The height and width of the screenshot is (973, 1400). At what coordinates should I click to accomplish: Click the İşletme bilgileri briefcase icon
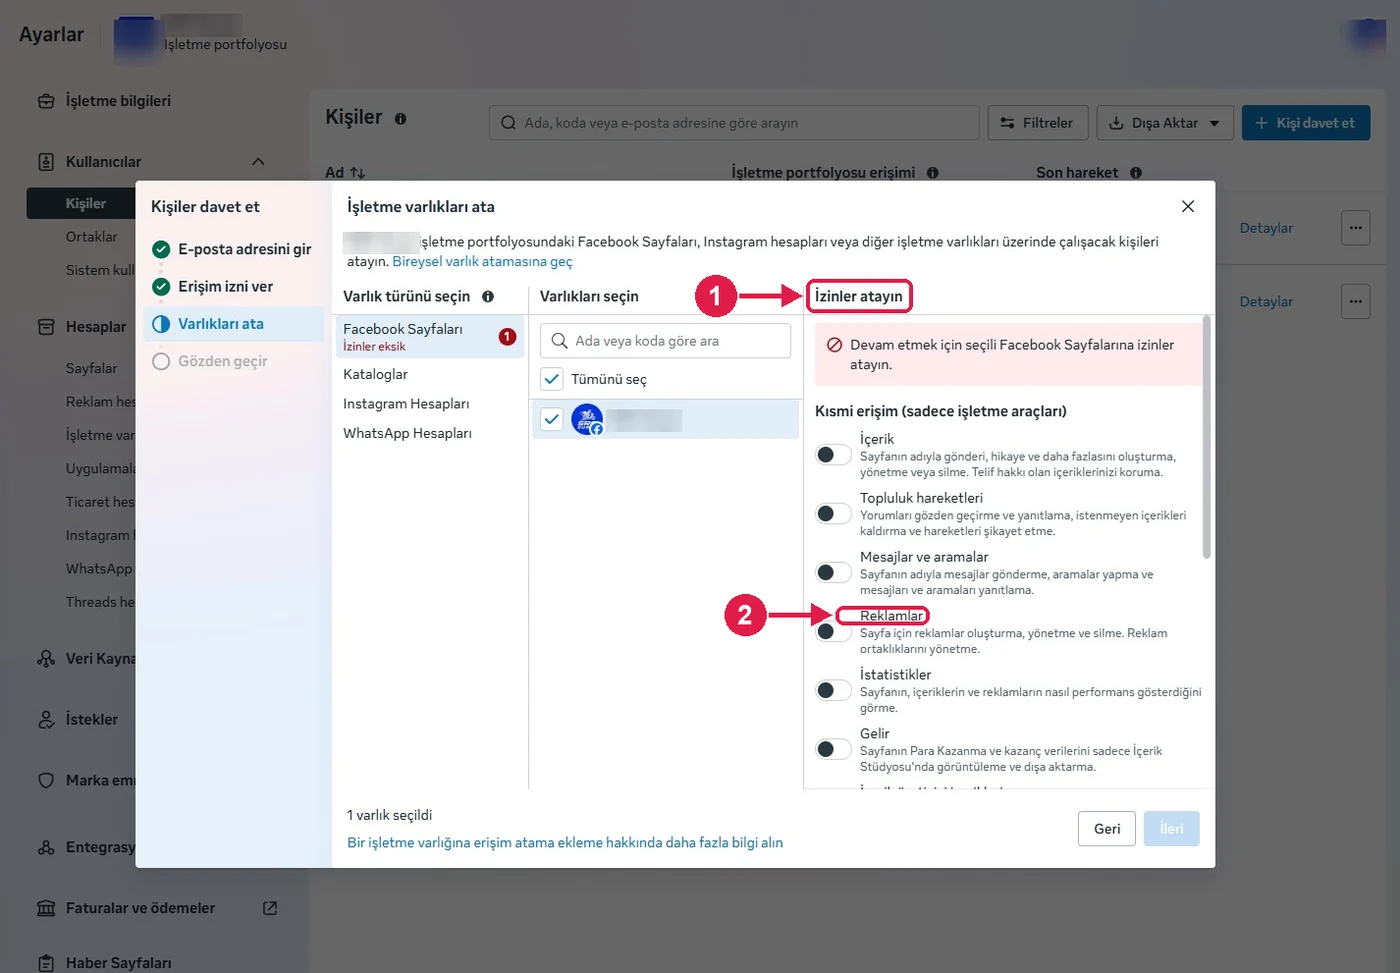click(x=46, y=101)
